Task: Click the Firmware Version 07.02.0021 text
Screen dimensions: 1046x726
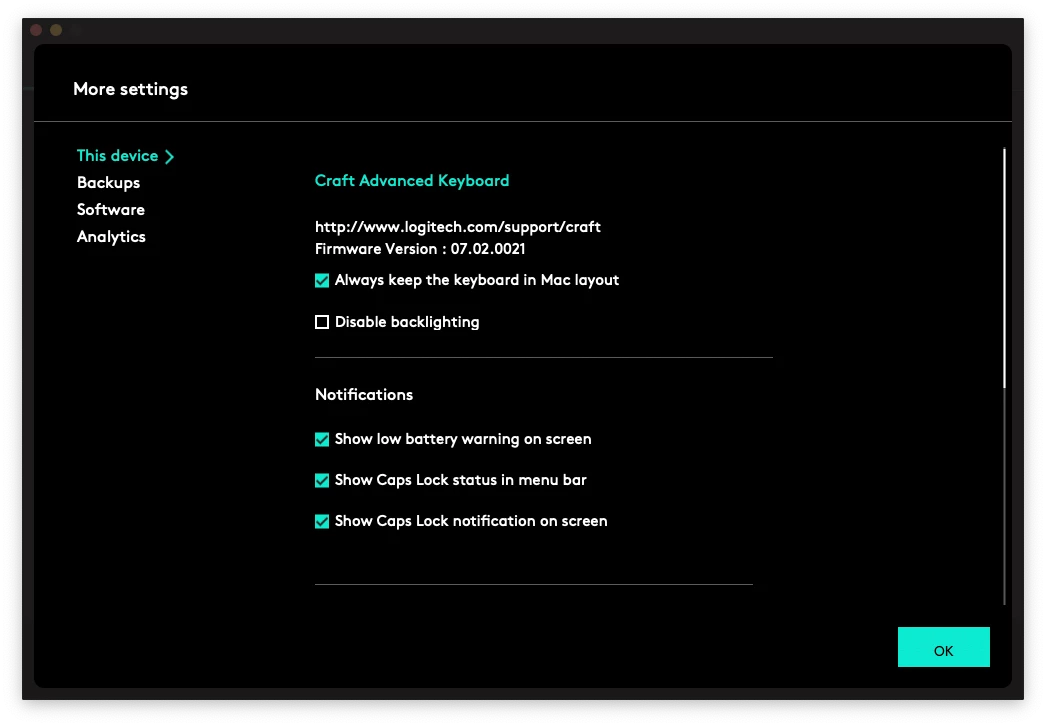Action: [420, 249]
